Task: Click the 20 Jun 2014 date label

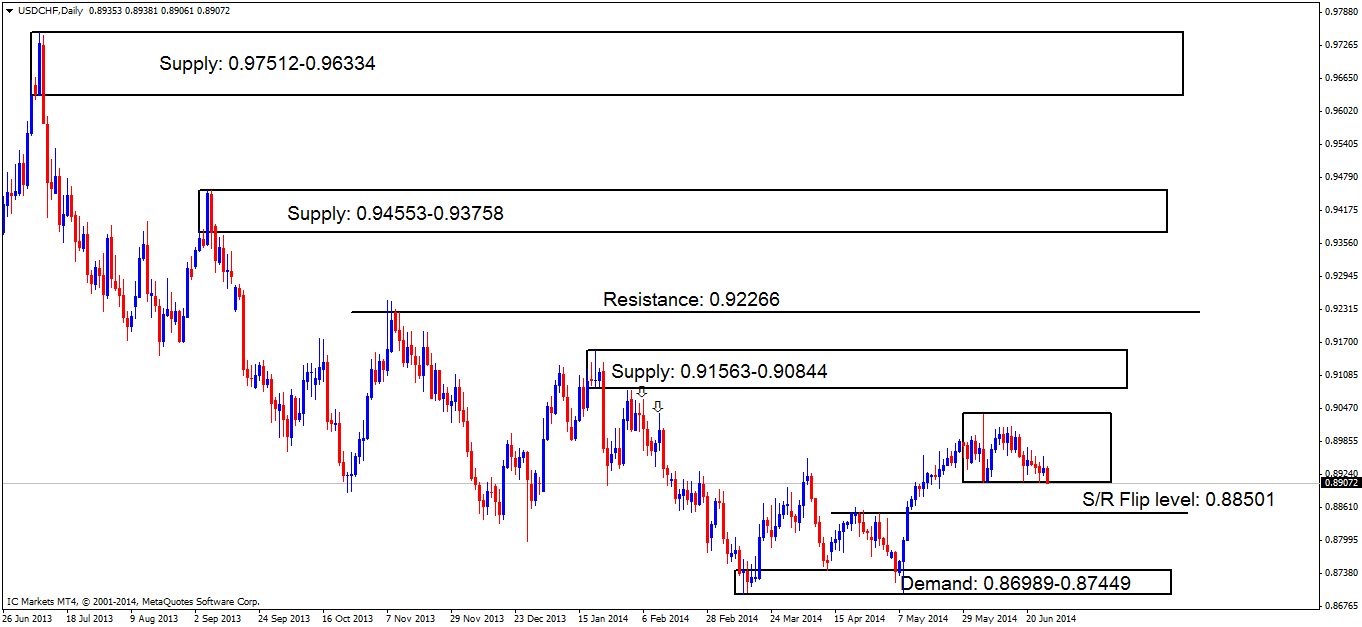Action: pos(1052,619)
